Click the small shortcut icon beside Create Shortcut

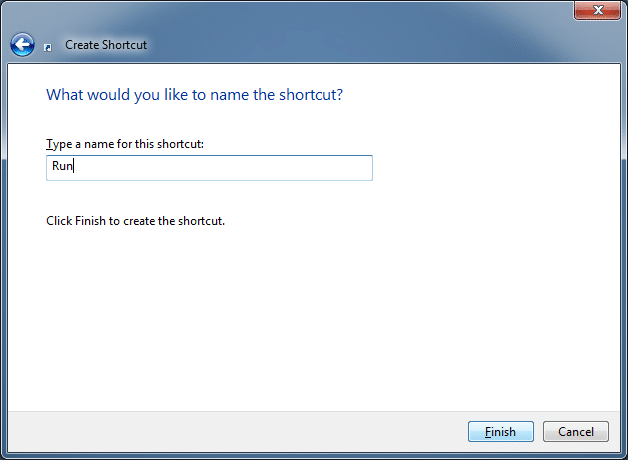click(x=48, y=48)
